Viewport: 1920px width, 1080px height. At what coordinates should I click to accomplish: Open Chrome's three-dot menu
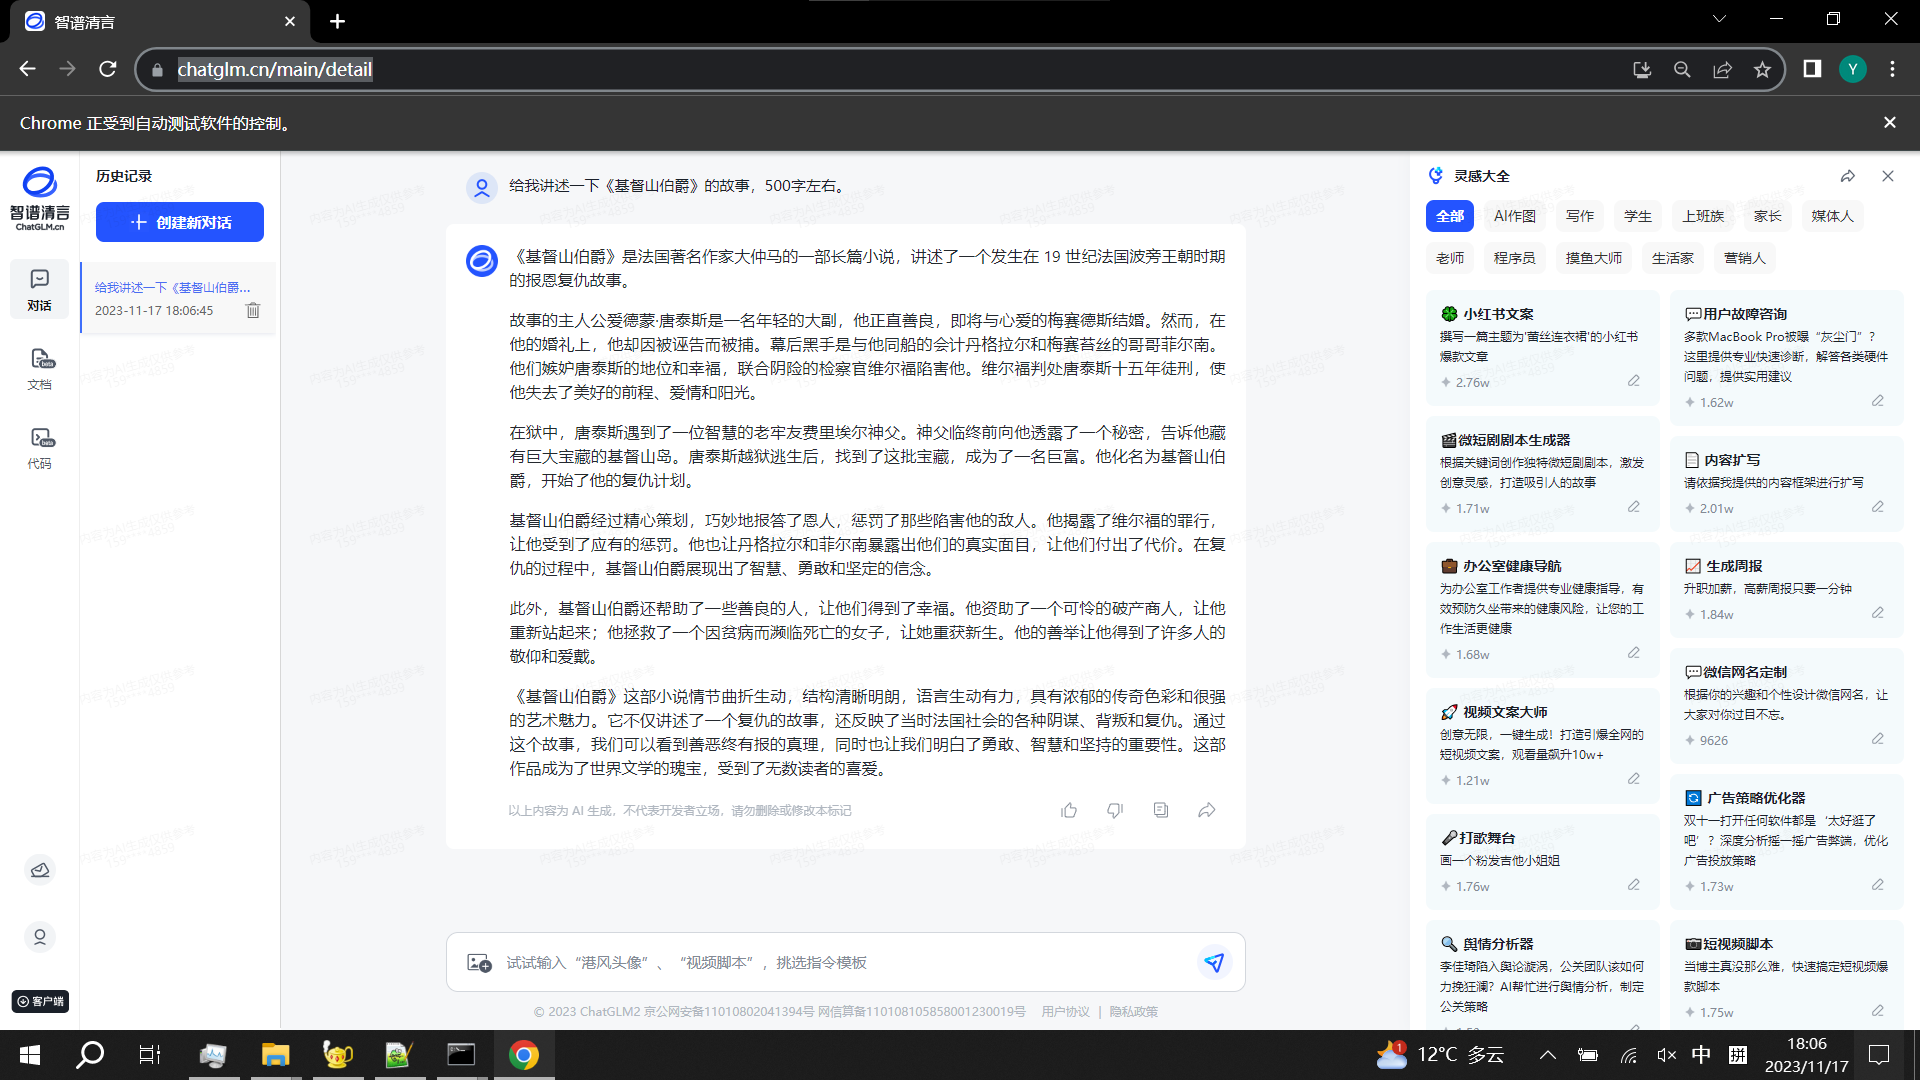[x=1892, y=69]
